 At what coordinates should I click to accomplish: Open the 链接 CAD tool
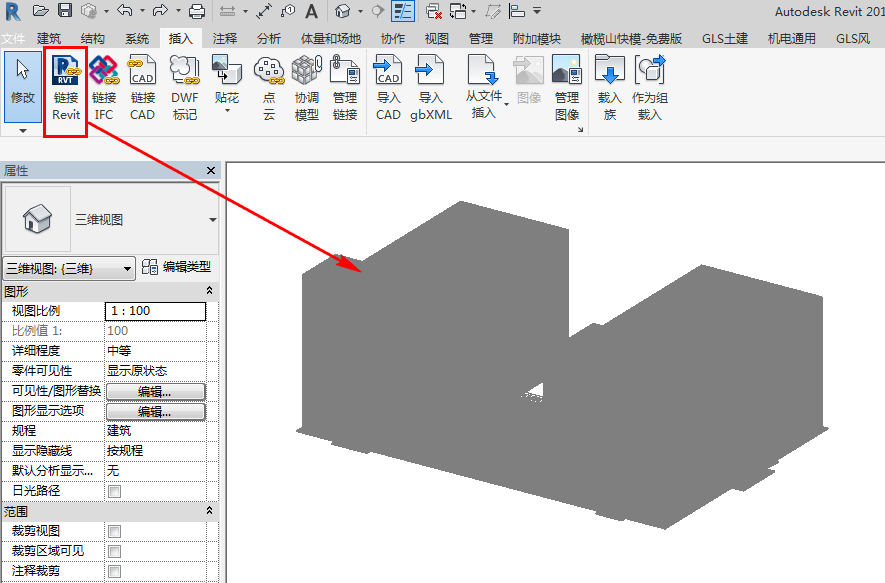[x=142, y=89]
